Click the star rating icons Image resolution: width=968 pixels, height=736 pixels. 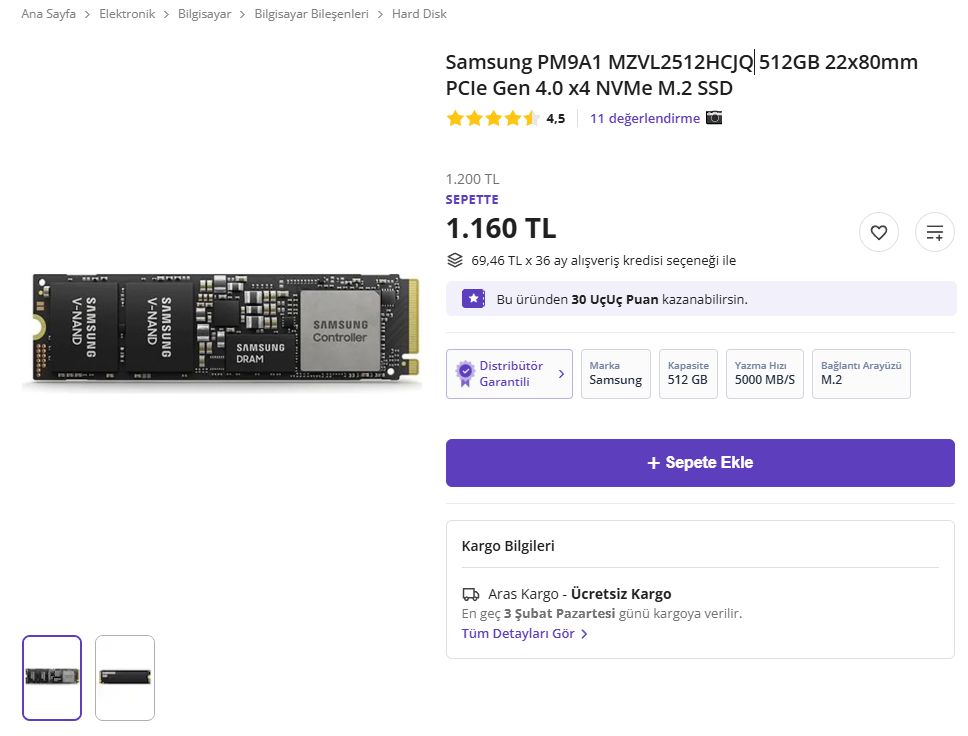click(x=493, y=119)
